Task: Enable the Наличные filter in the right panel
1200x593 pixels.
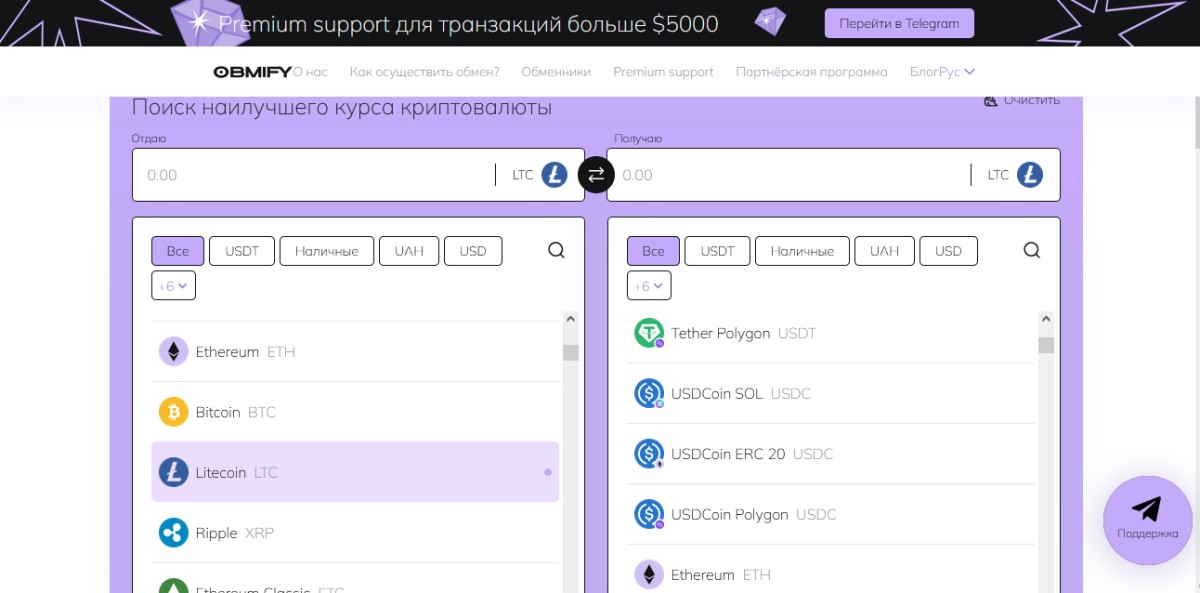Action: 802,251
